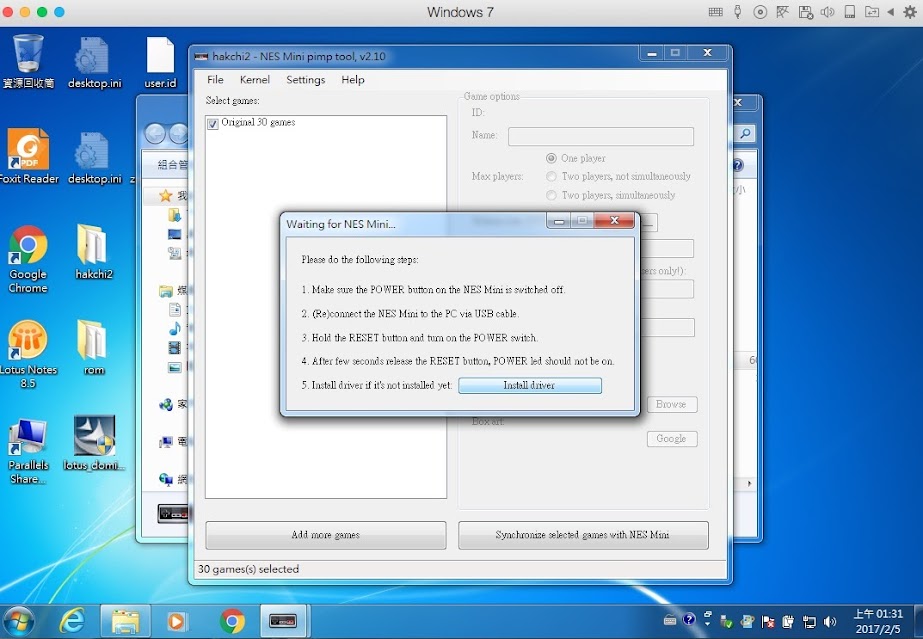Viewport: 923px width, 639px height.
Task: Click Add more games button
Action: [326, 535]
